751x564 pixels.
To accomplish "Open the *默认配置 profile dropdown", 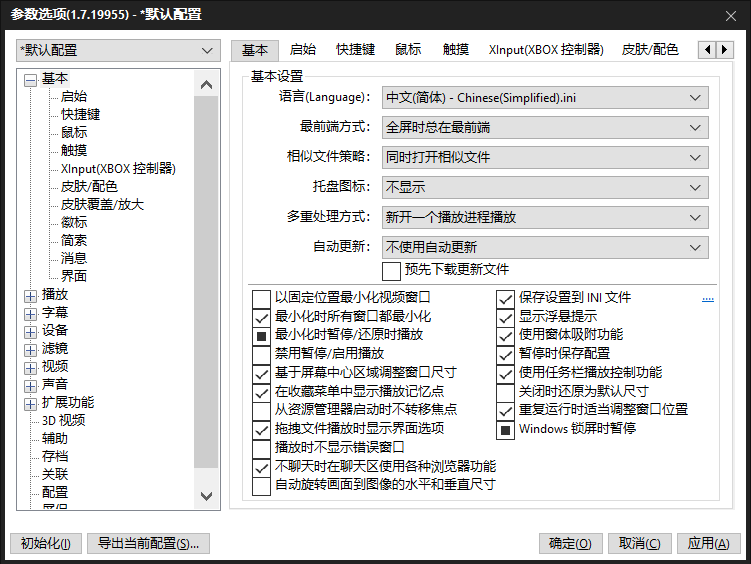I will (x=118, y=50).
